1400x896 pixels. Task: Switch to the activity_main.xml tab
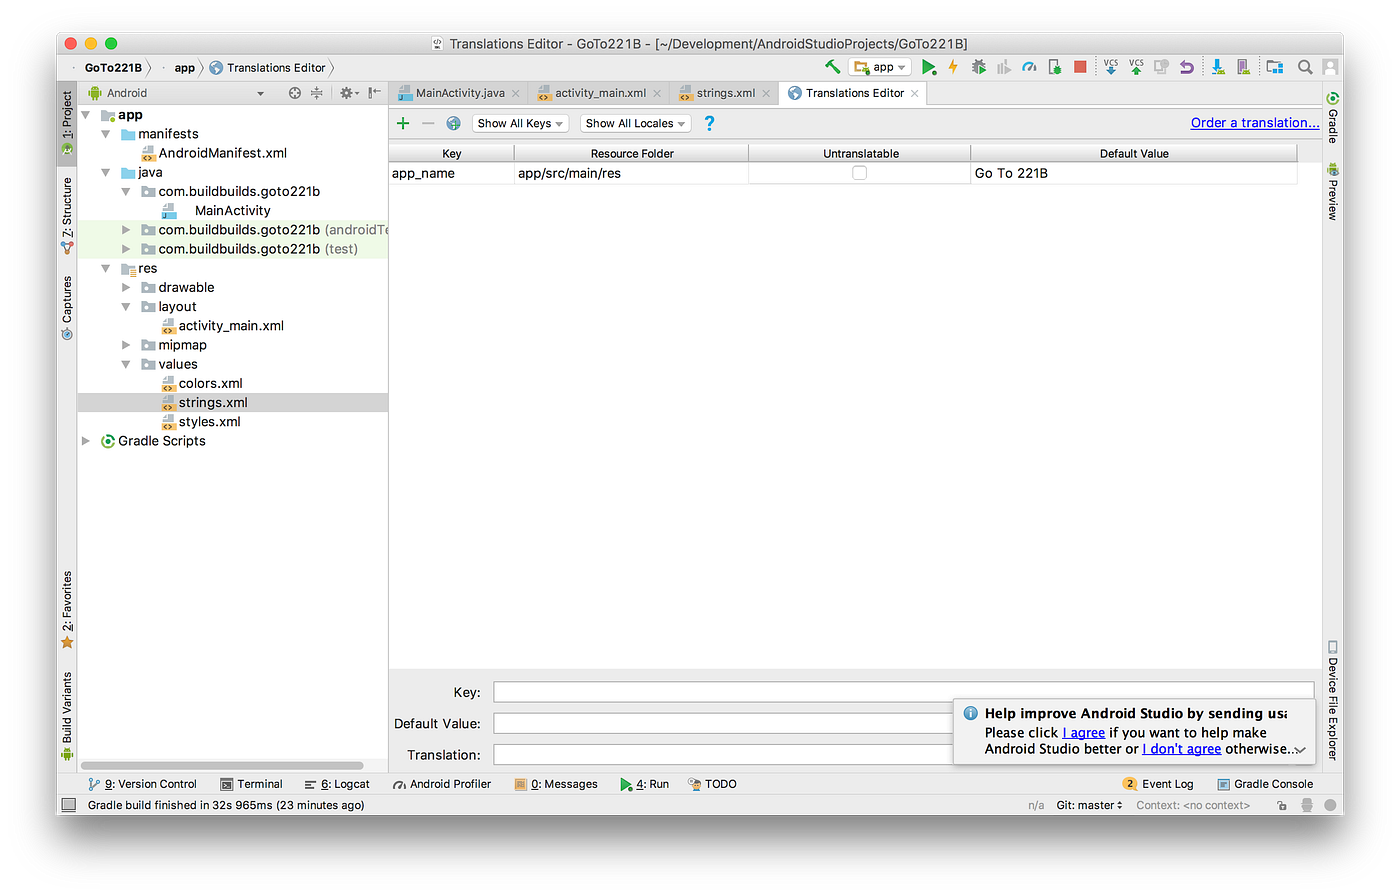pyautogui.click(x=598, y=92)
